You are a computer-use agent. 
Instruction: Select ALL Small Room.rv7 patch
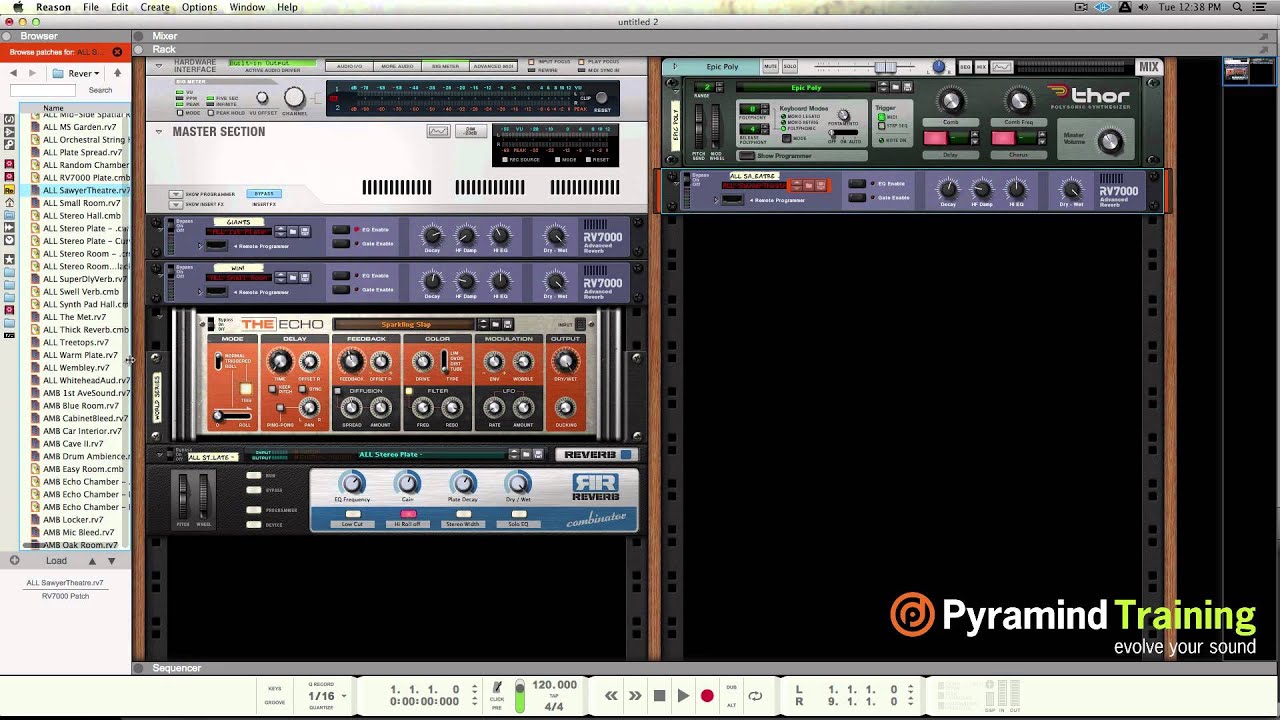(x=80, y=203)
